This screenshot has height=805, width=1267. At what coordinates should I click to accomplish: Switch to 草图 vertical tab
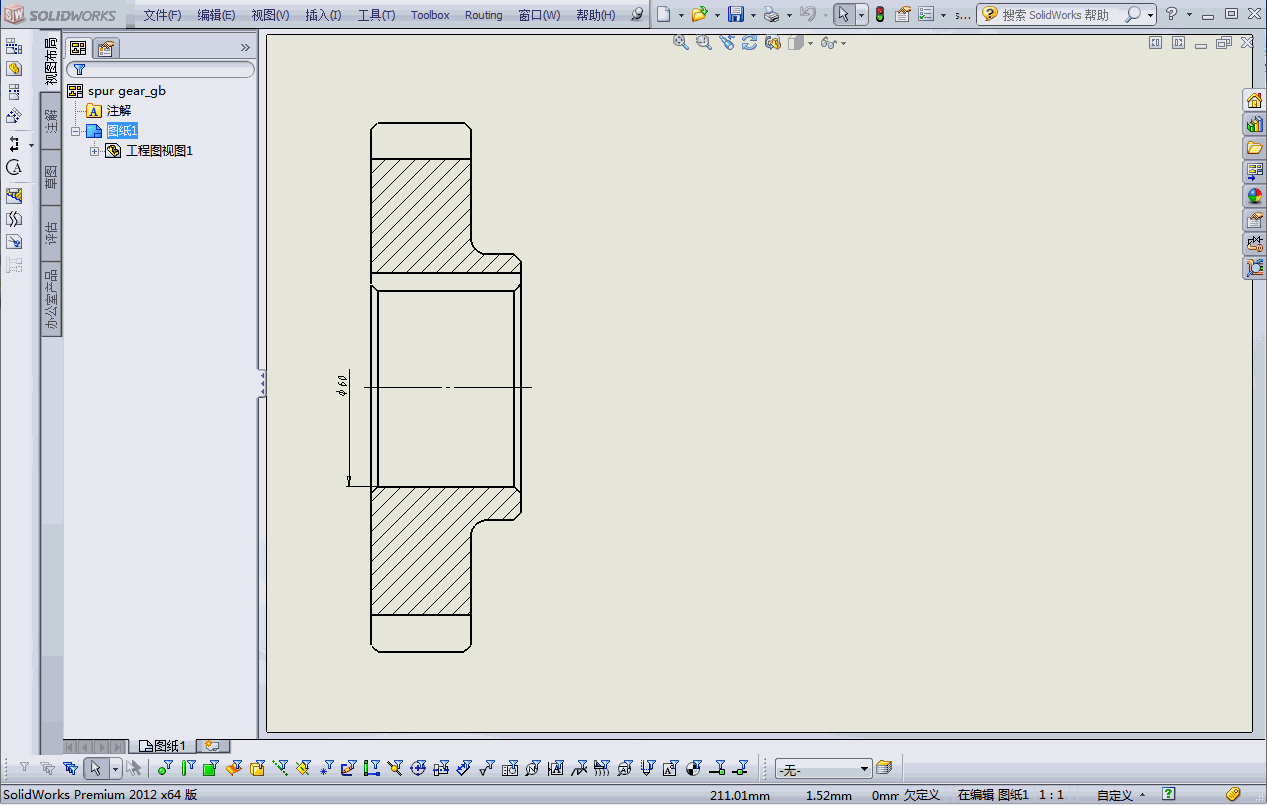(x=52, y=178)
